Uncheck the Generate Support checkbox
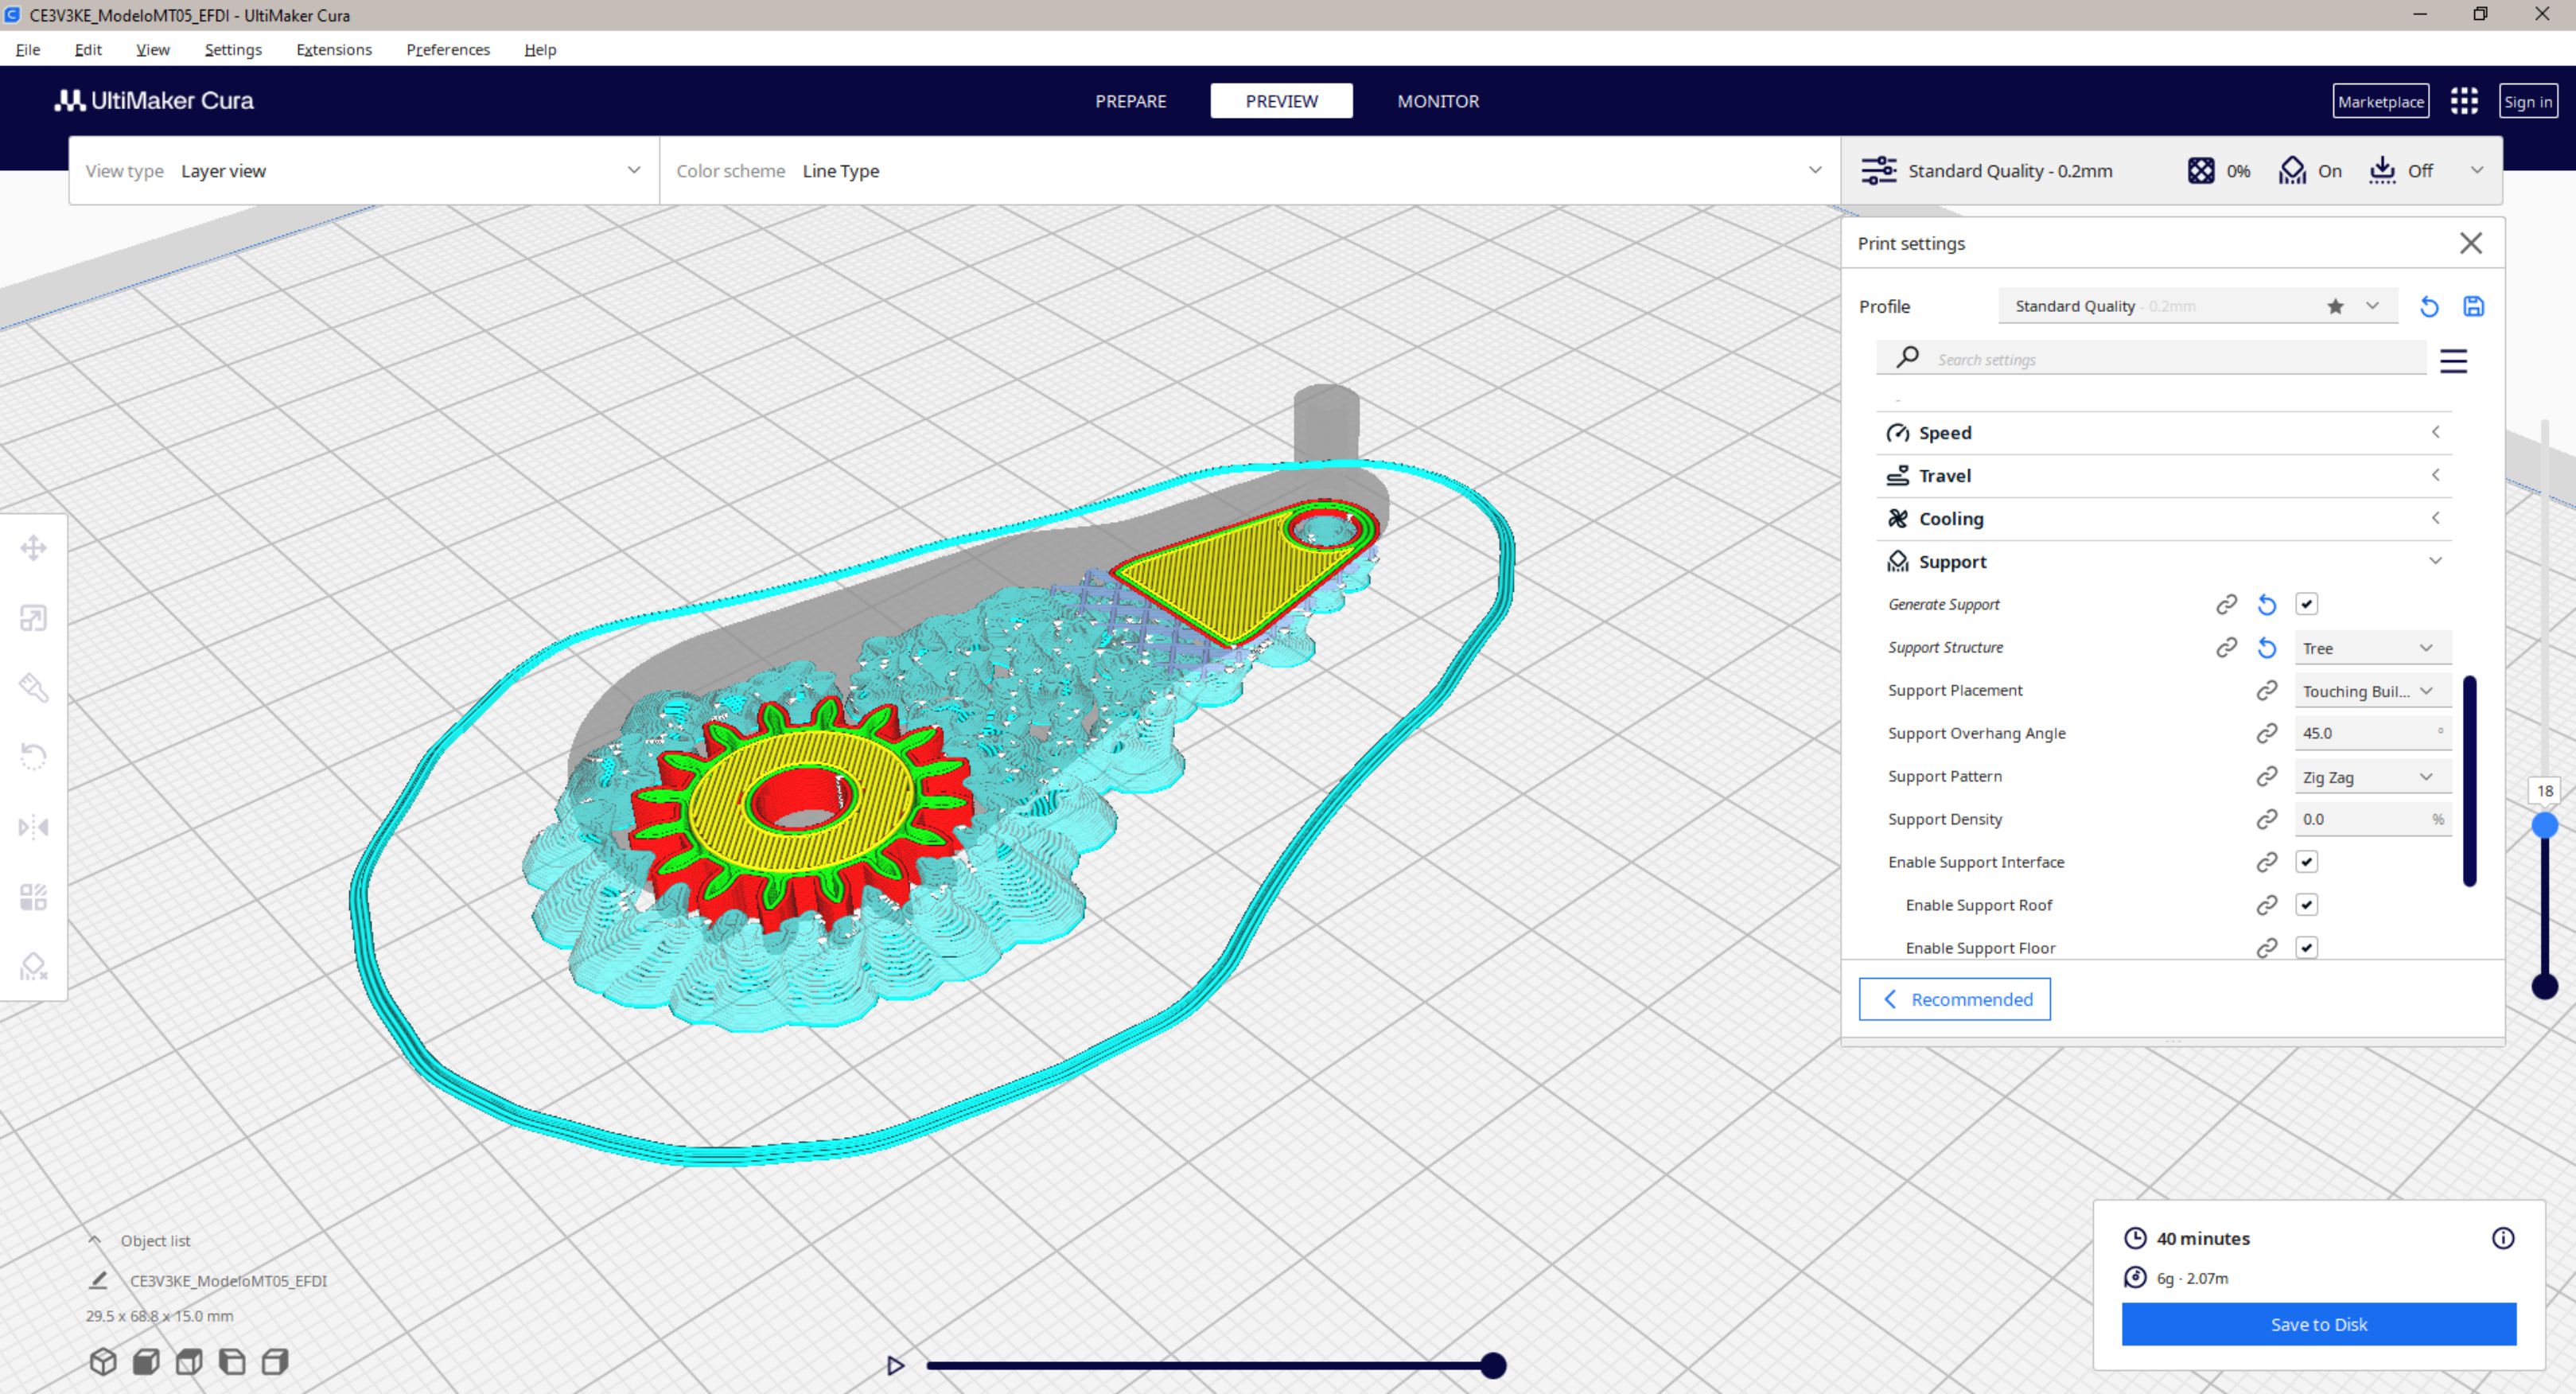The width and height of the screenshot is (2576, 1394). pos(2306,604)
